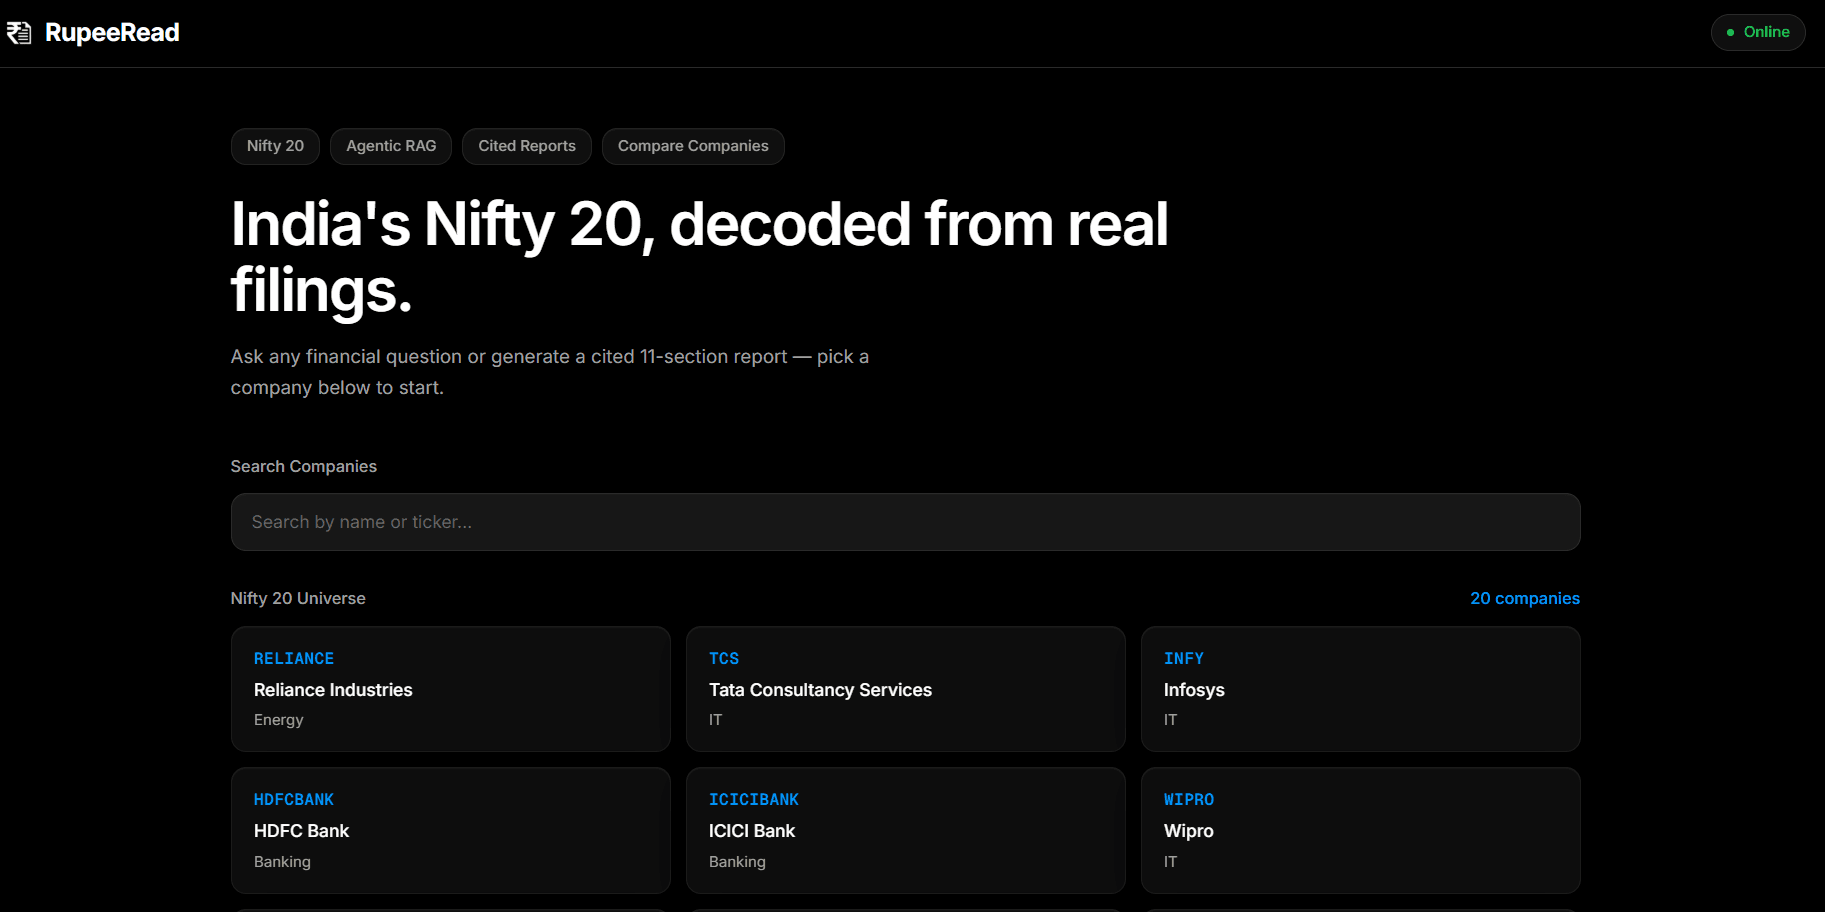Click the HDFCBANK ticker label
1825x912 pixels.
coord(294,800)
